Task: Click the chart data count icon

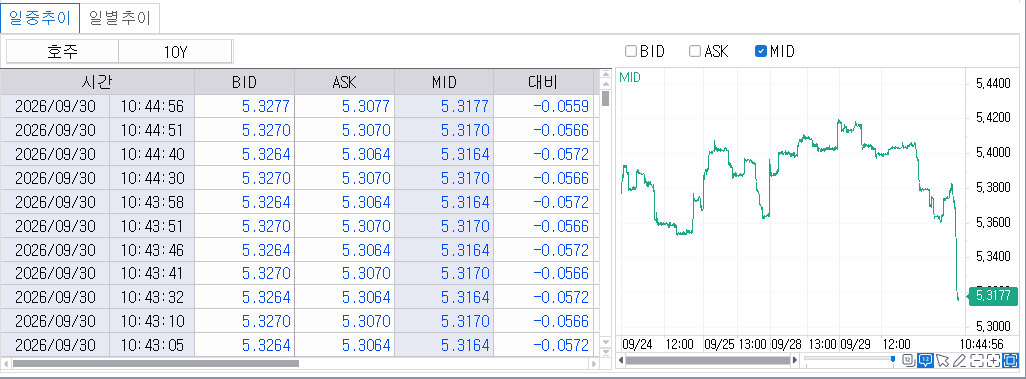Action: (908, 360)
